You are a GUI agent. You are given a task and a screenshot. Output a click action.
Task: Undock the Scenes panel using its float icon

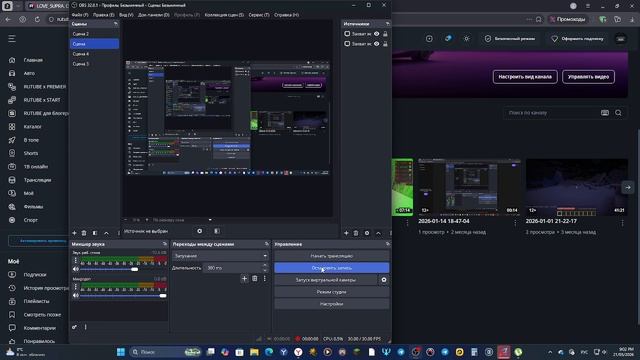[x=116, y=24]
